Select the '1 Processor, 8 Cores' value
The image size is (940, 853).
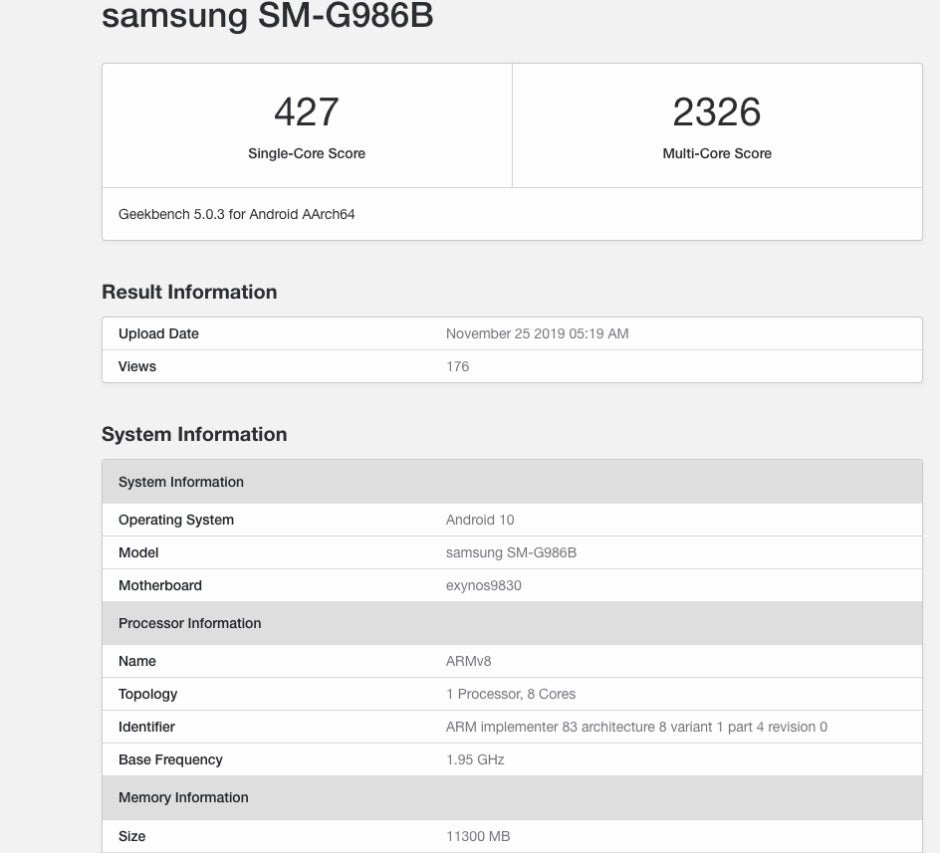[510, 694]
